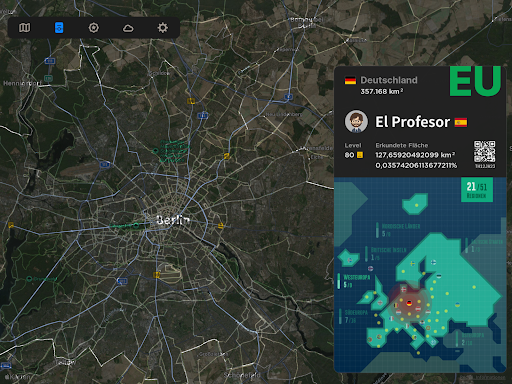Click the Westeuropa vertical progress bar
This screenshot has width=512, height=384.
(x=339, y=281)
